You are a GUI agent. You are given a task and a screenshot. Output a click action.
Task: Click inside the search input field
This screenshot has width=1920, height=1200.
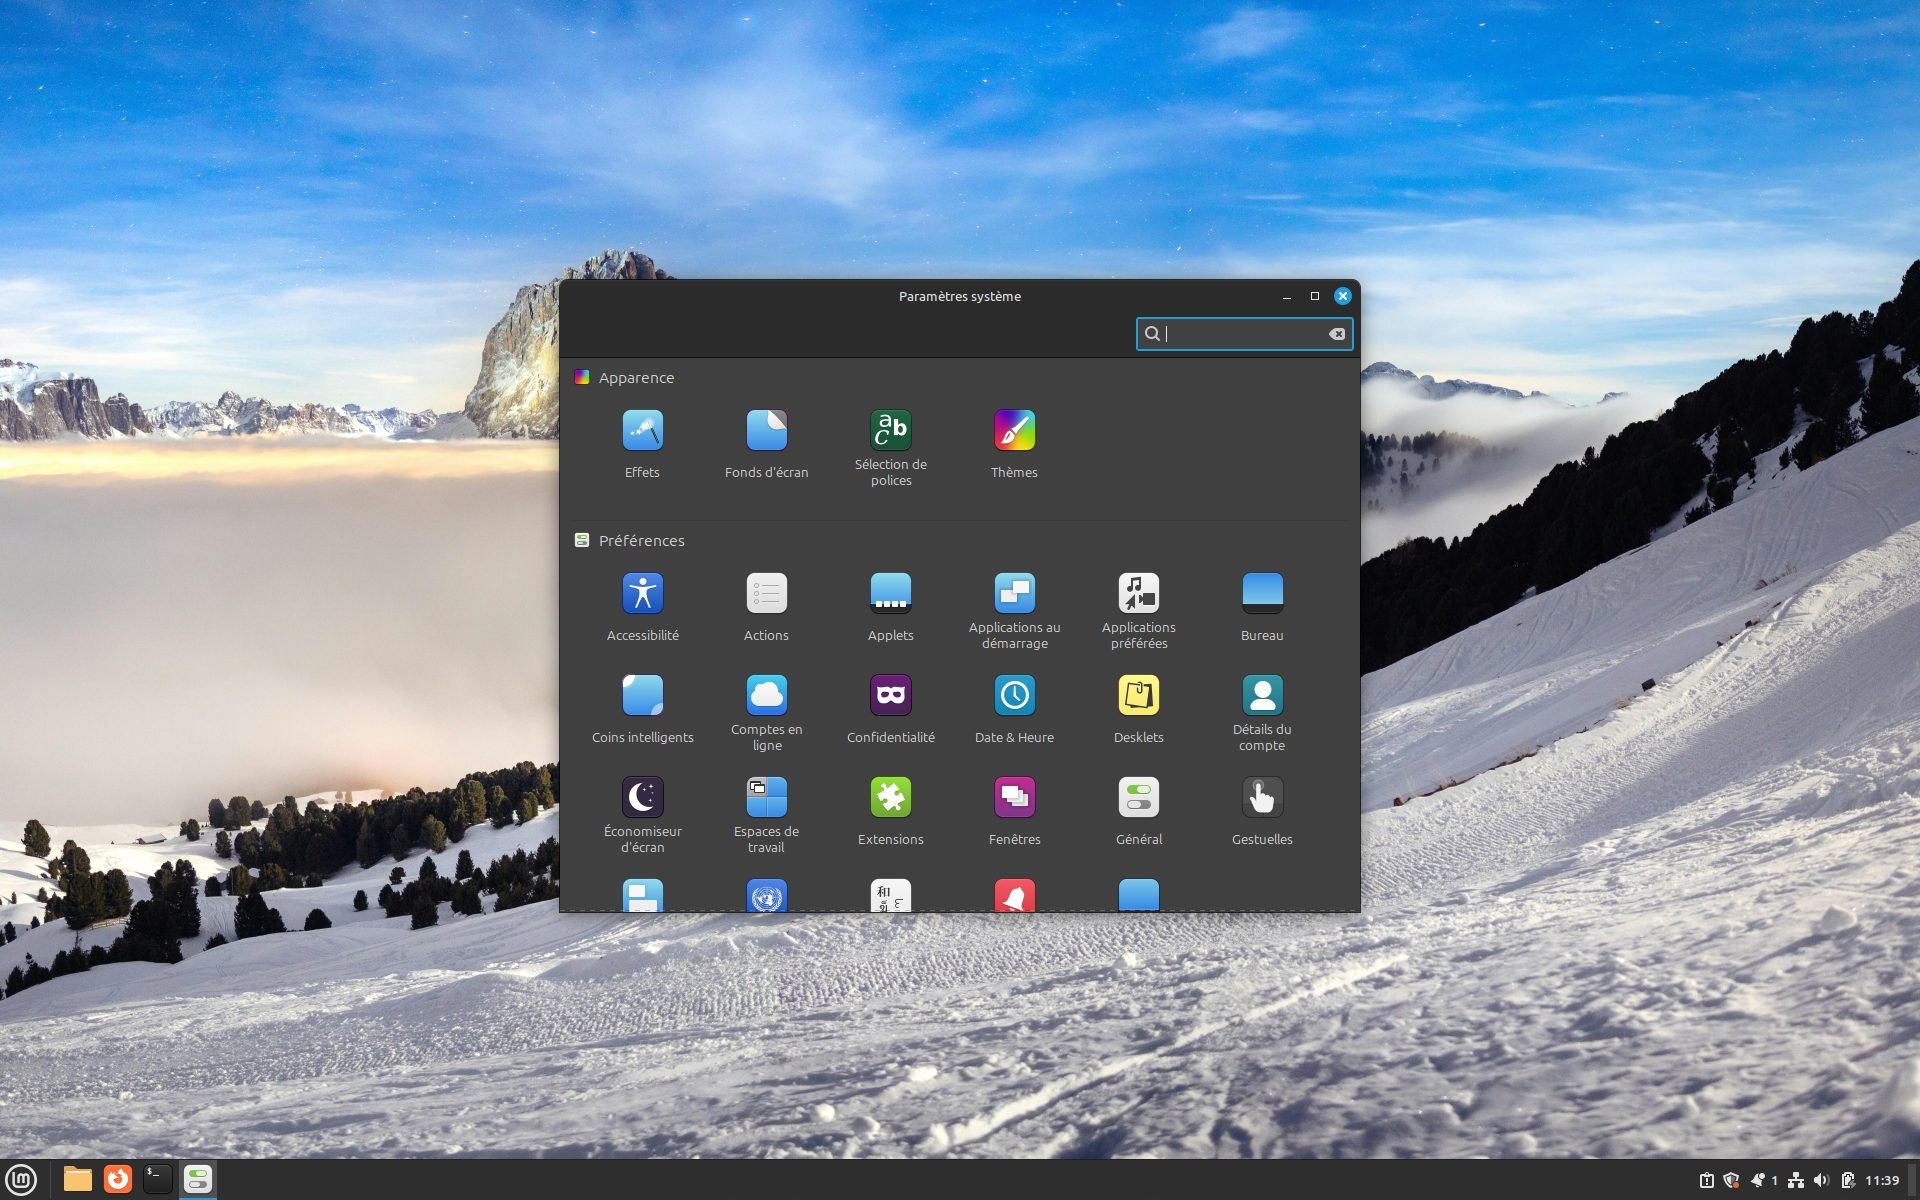pos(1240,333)
